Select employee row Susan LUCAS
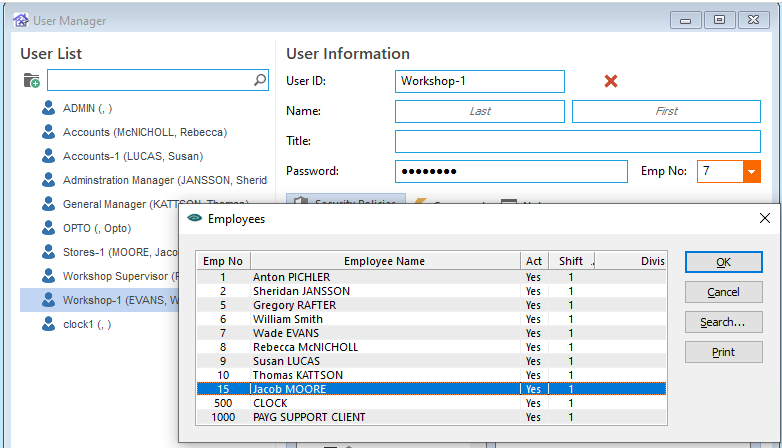This screenshot has width=782, height=448. (x=431, y=361)
